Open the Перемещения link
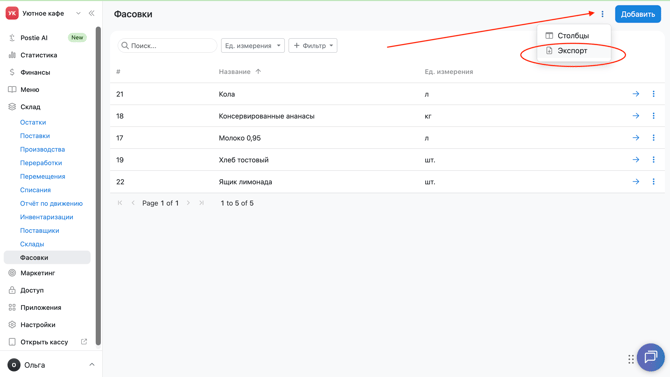This screenshot has width=670, height=377. click(42, 176)
